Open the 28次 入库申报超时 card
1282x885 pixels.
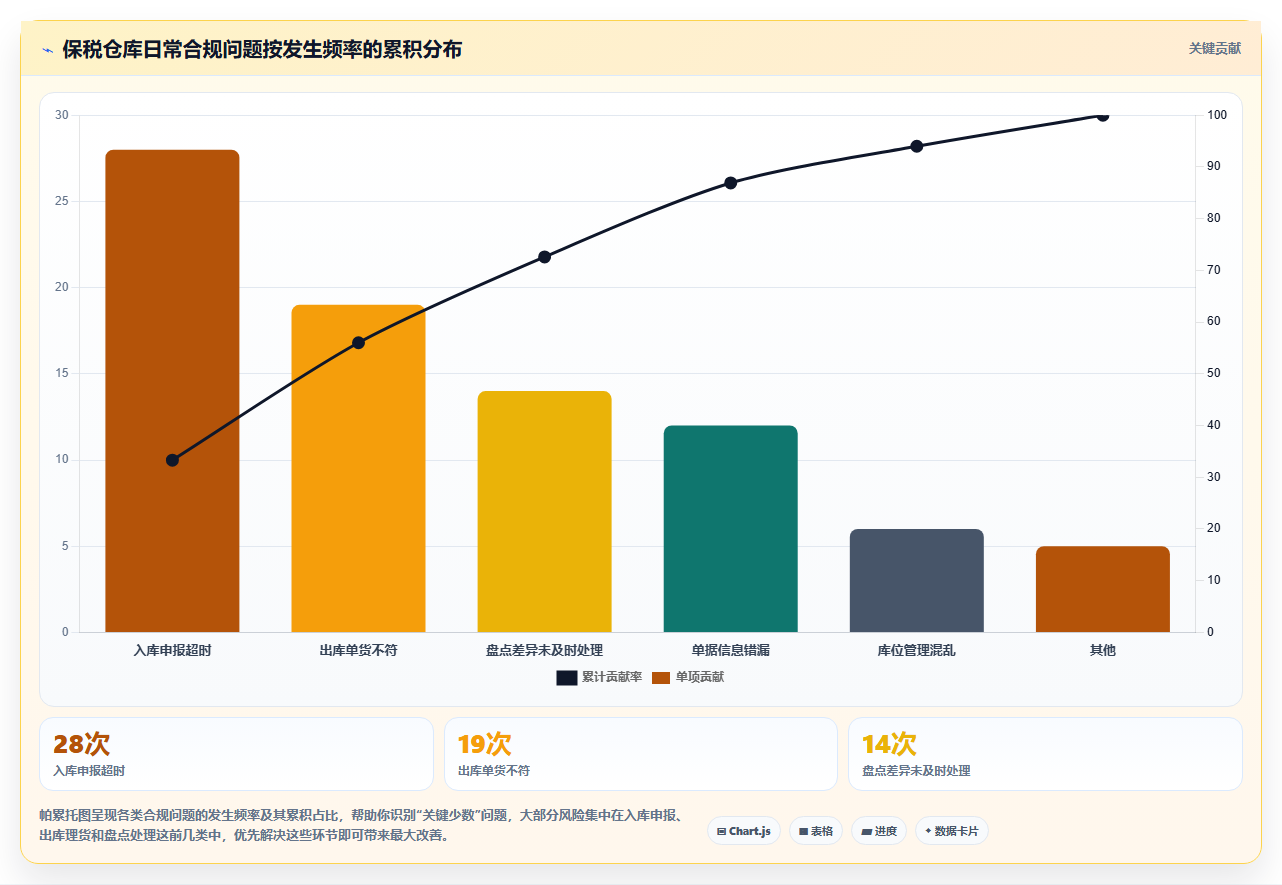(236, 754)
